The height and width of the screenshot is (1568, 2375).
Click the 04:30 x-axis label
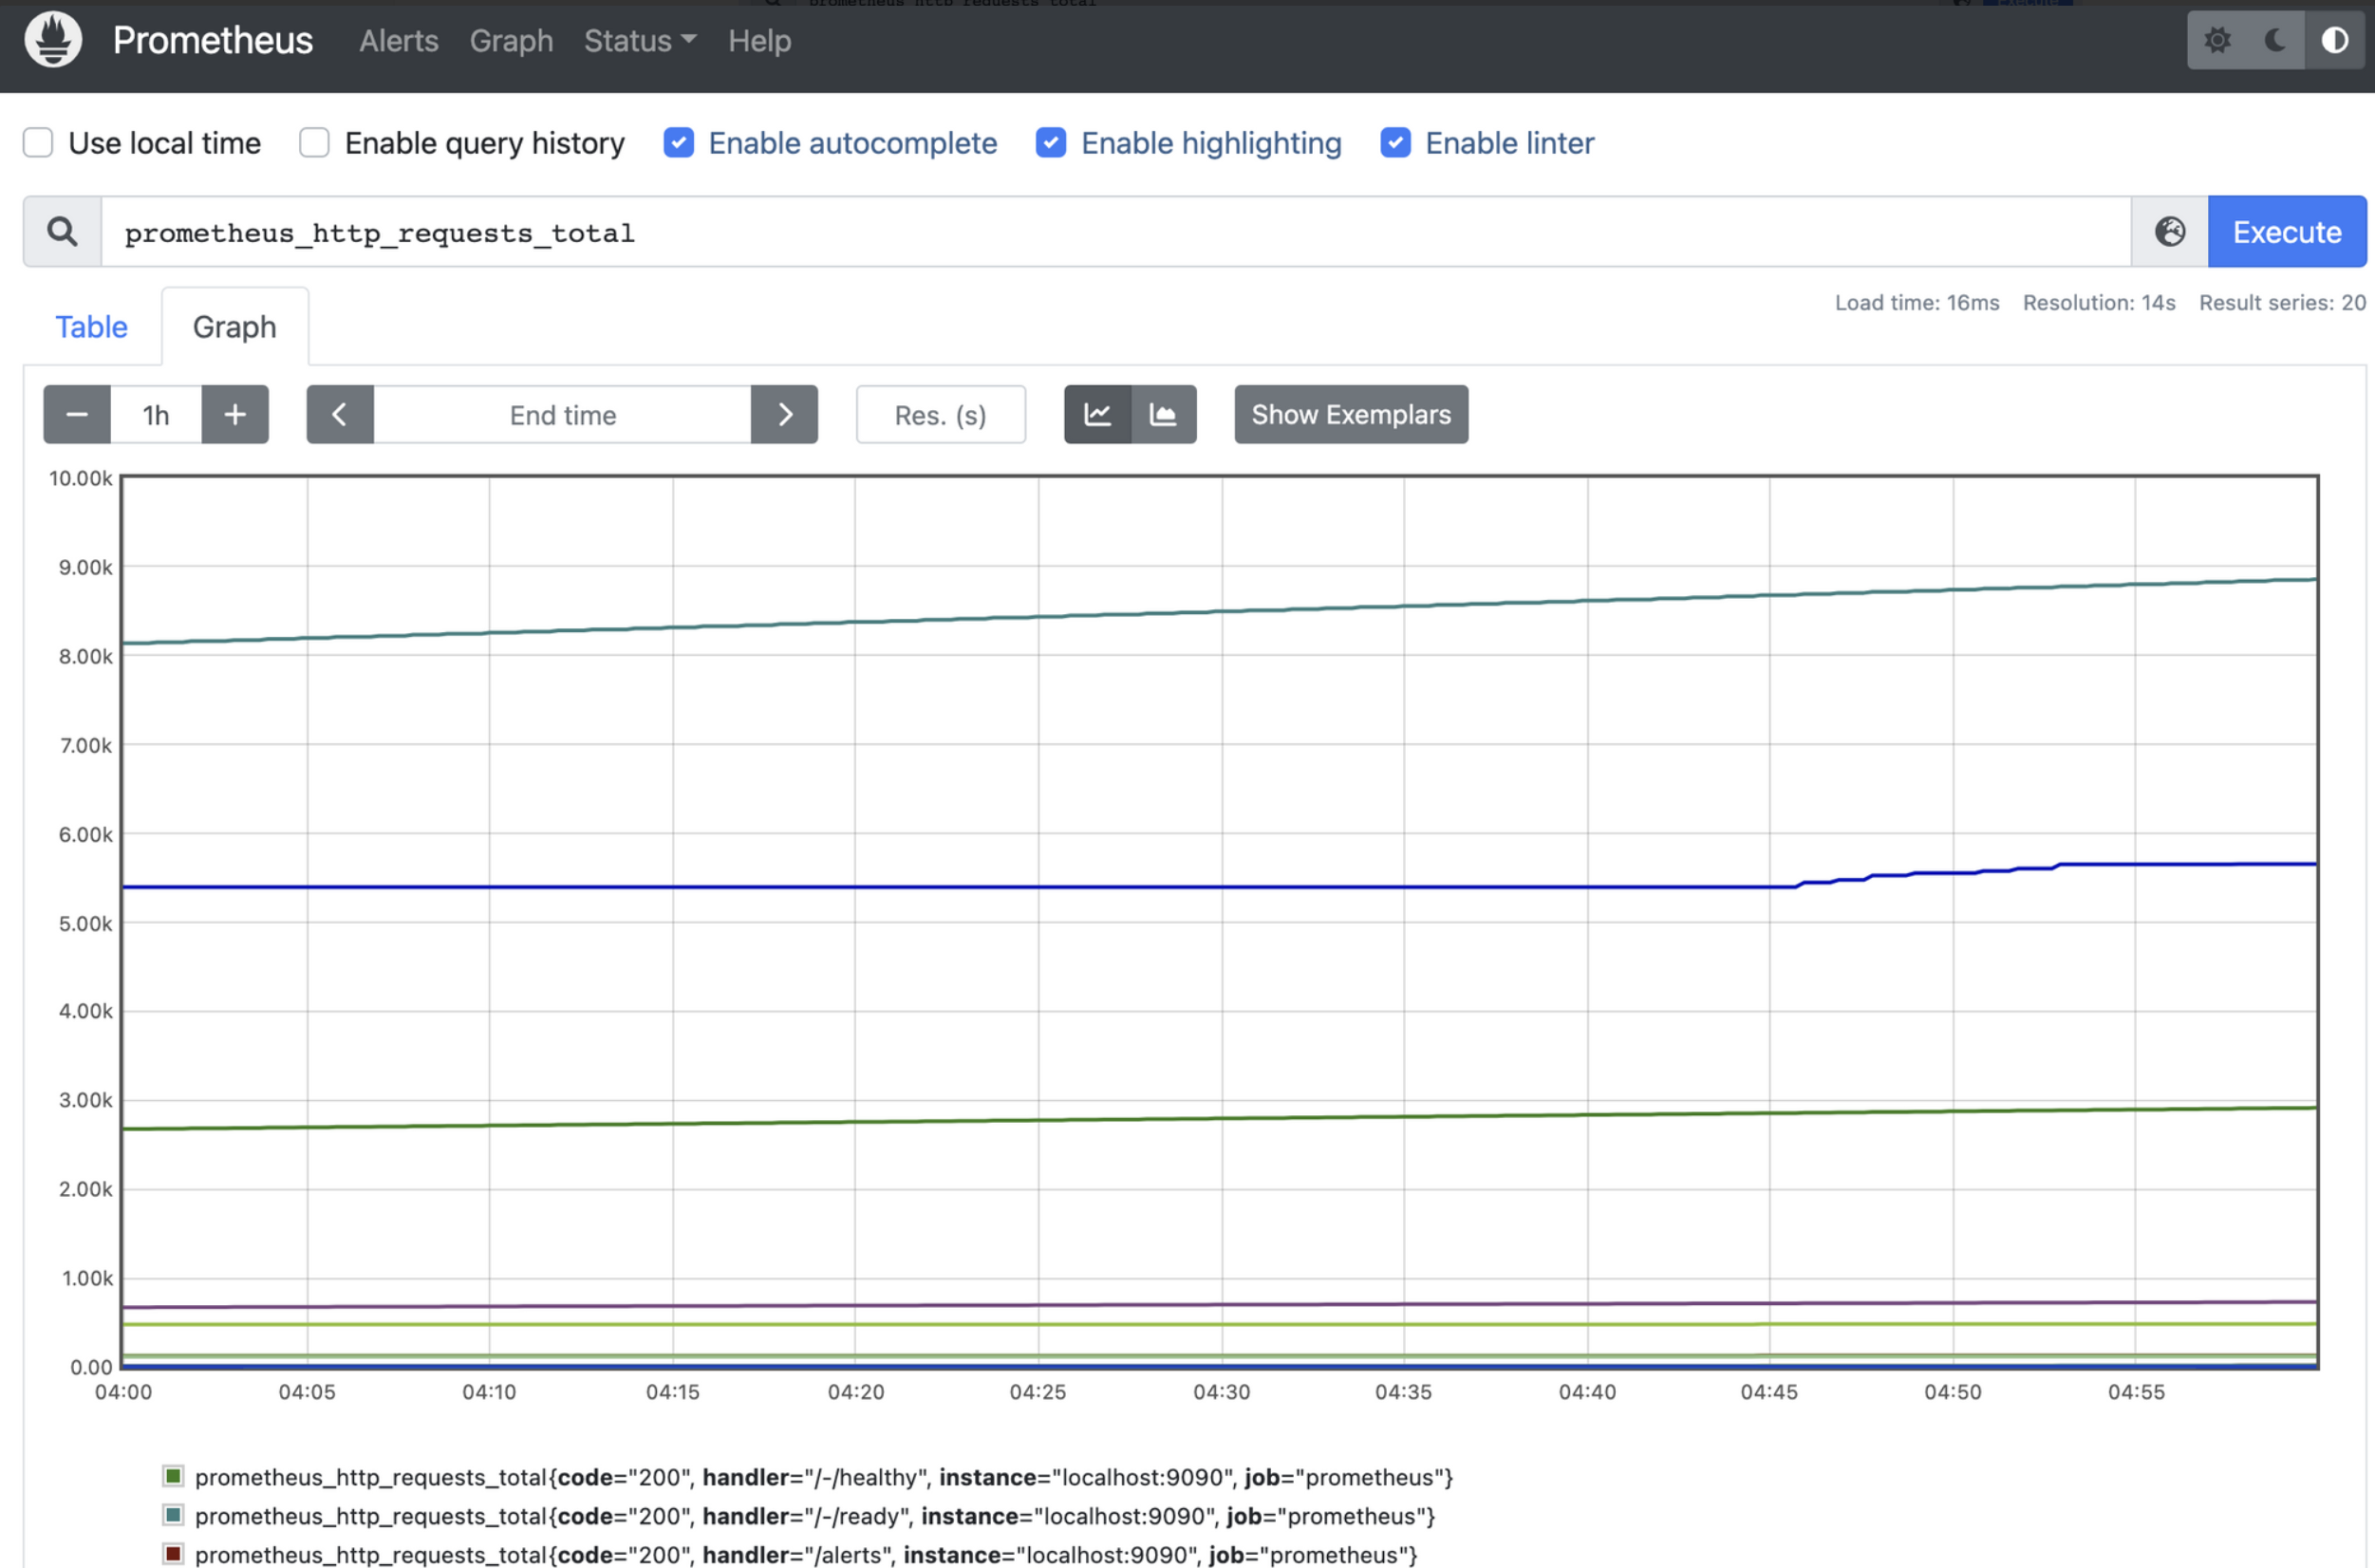point(1221,1392)
